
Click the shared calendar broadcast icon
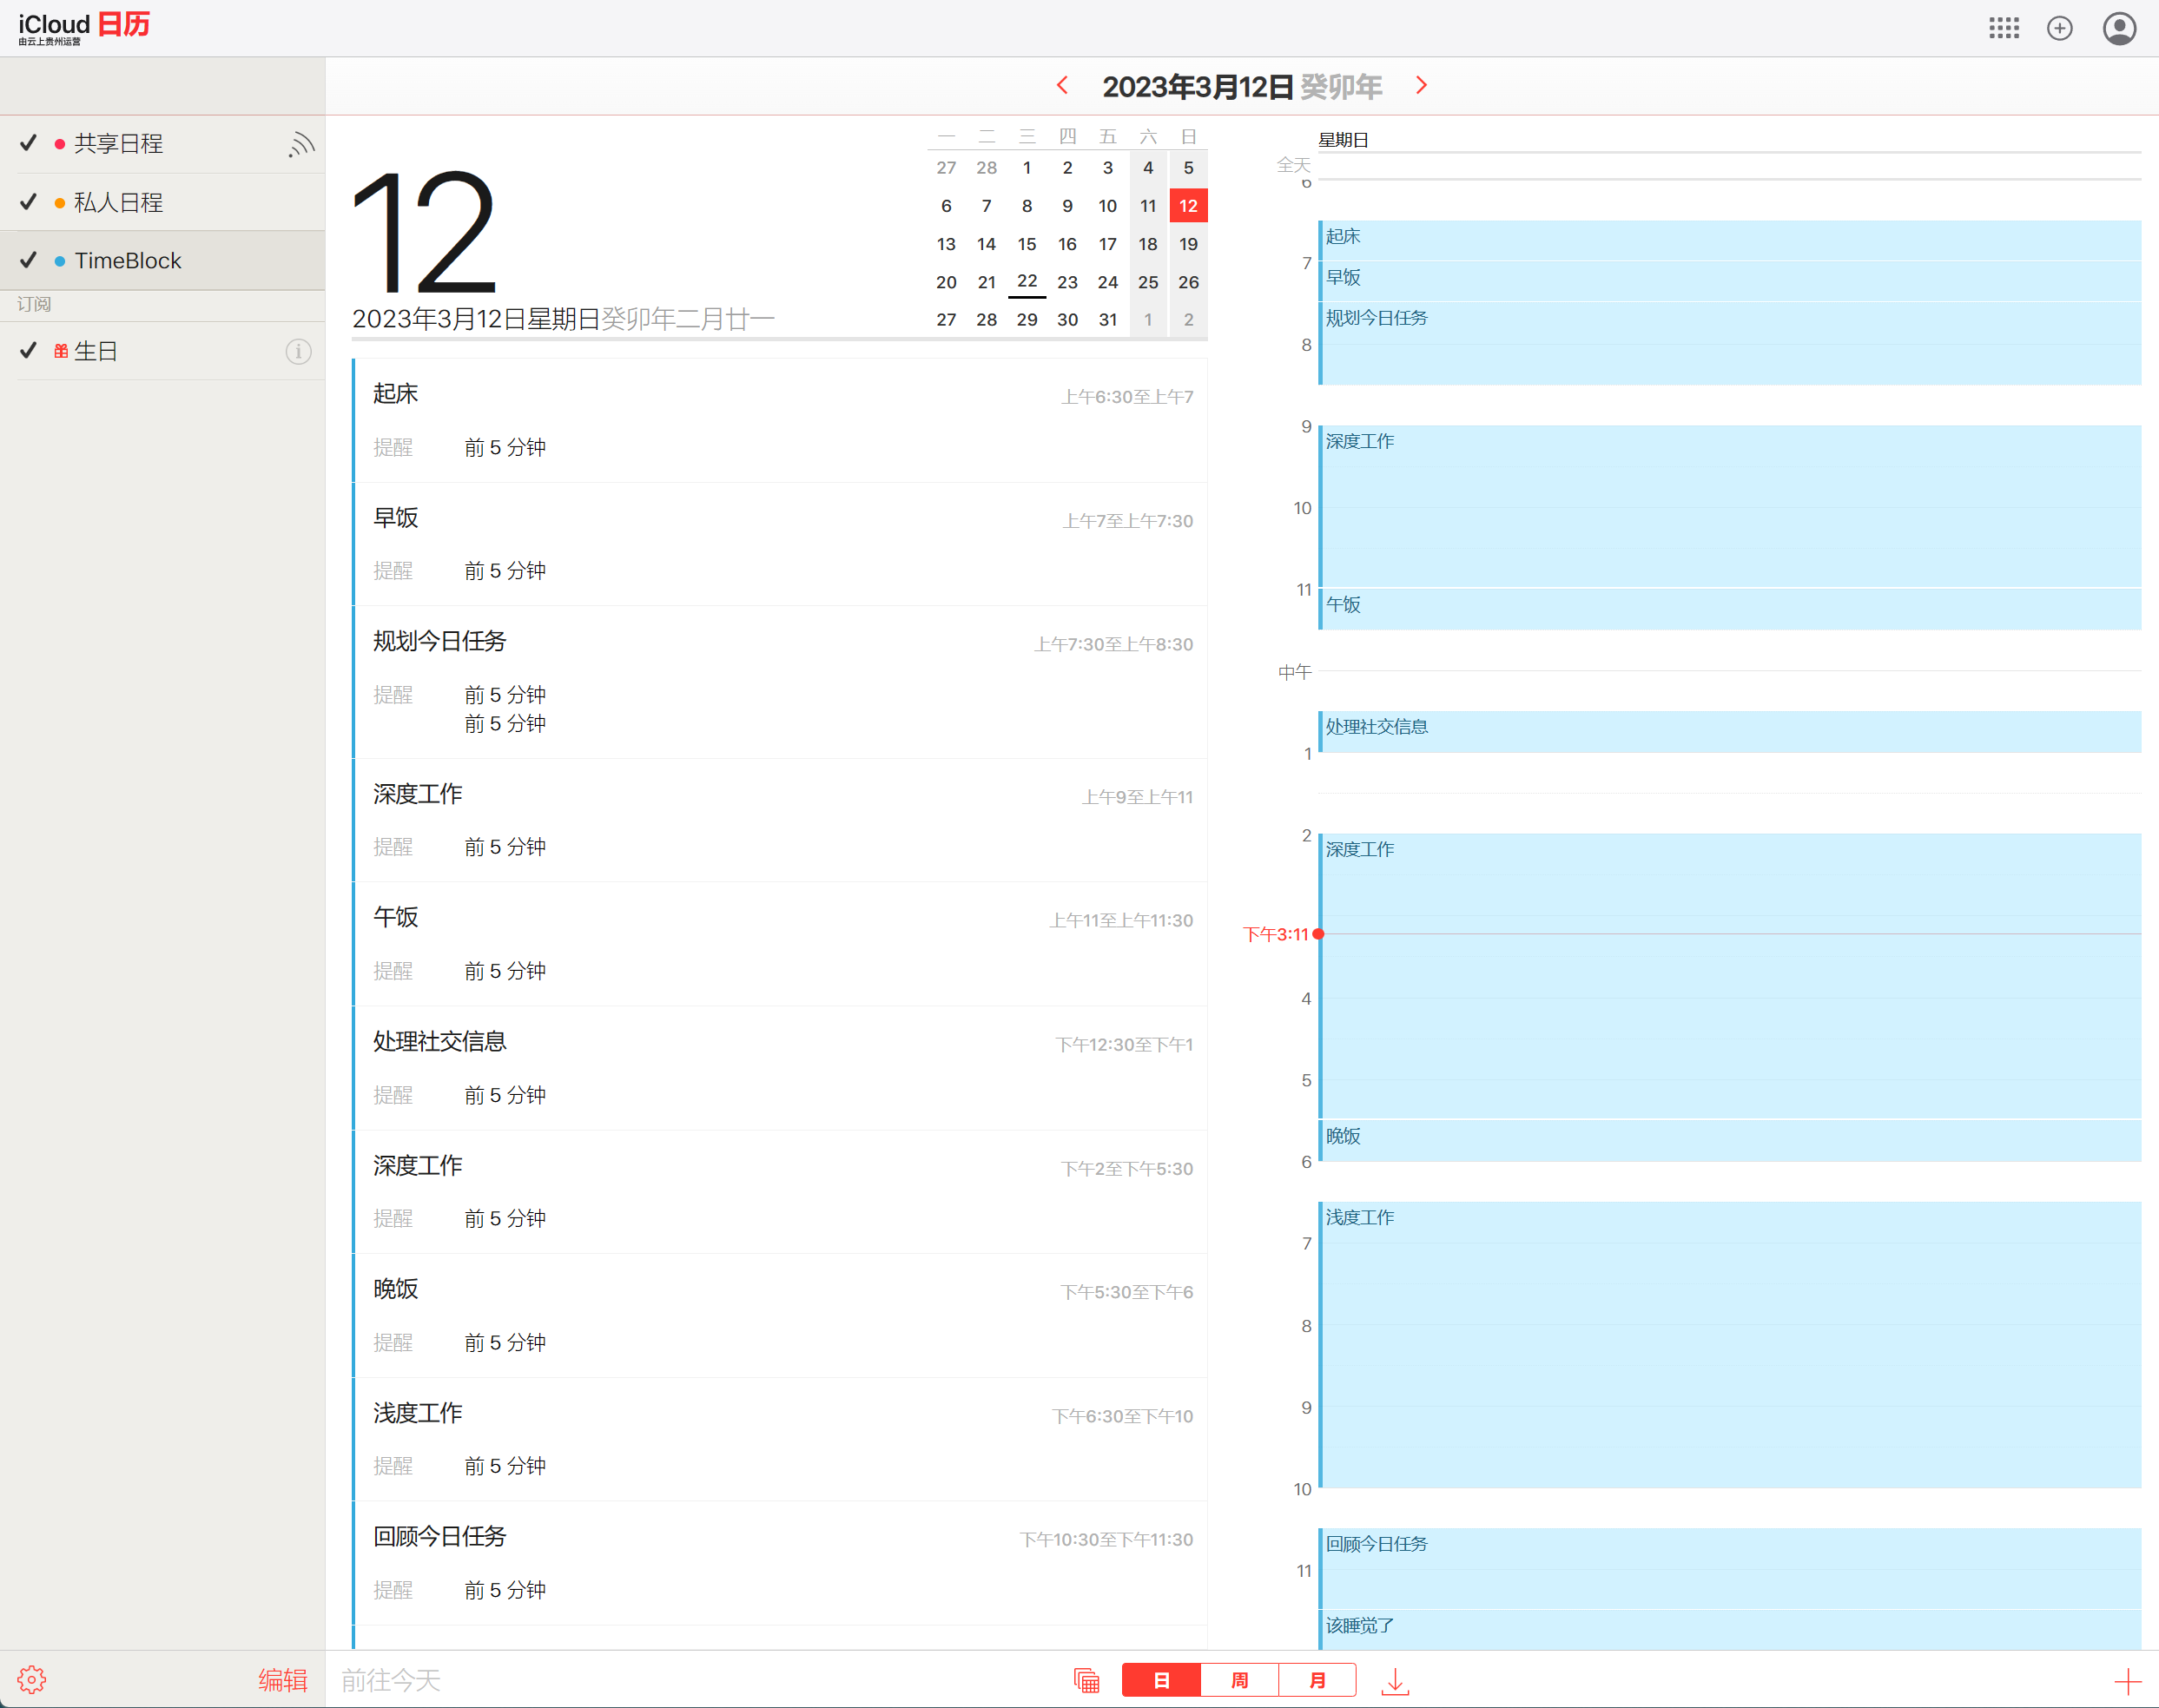click(x=301, y=144)
